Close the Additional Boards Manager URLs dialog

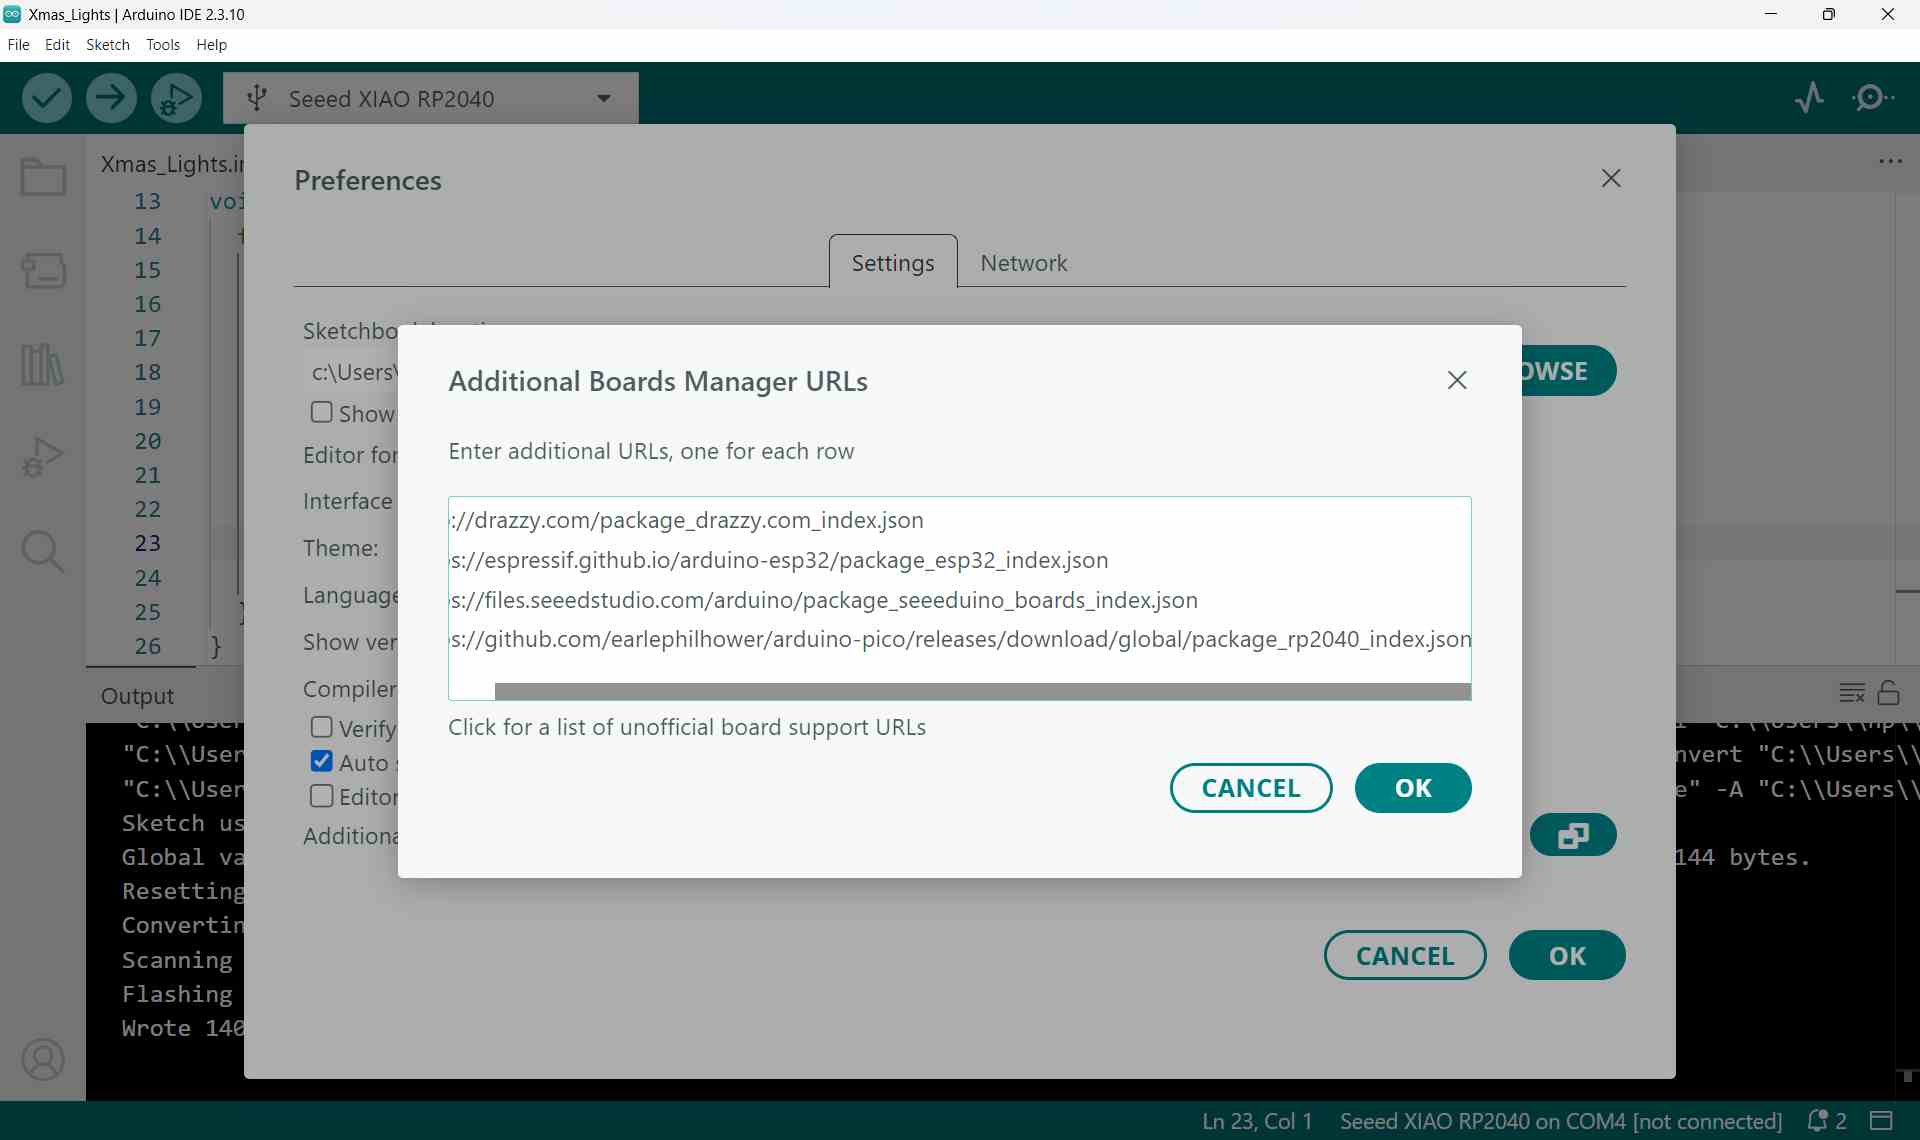coord(1457,380)
